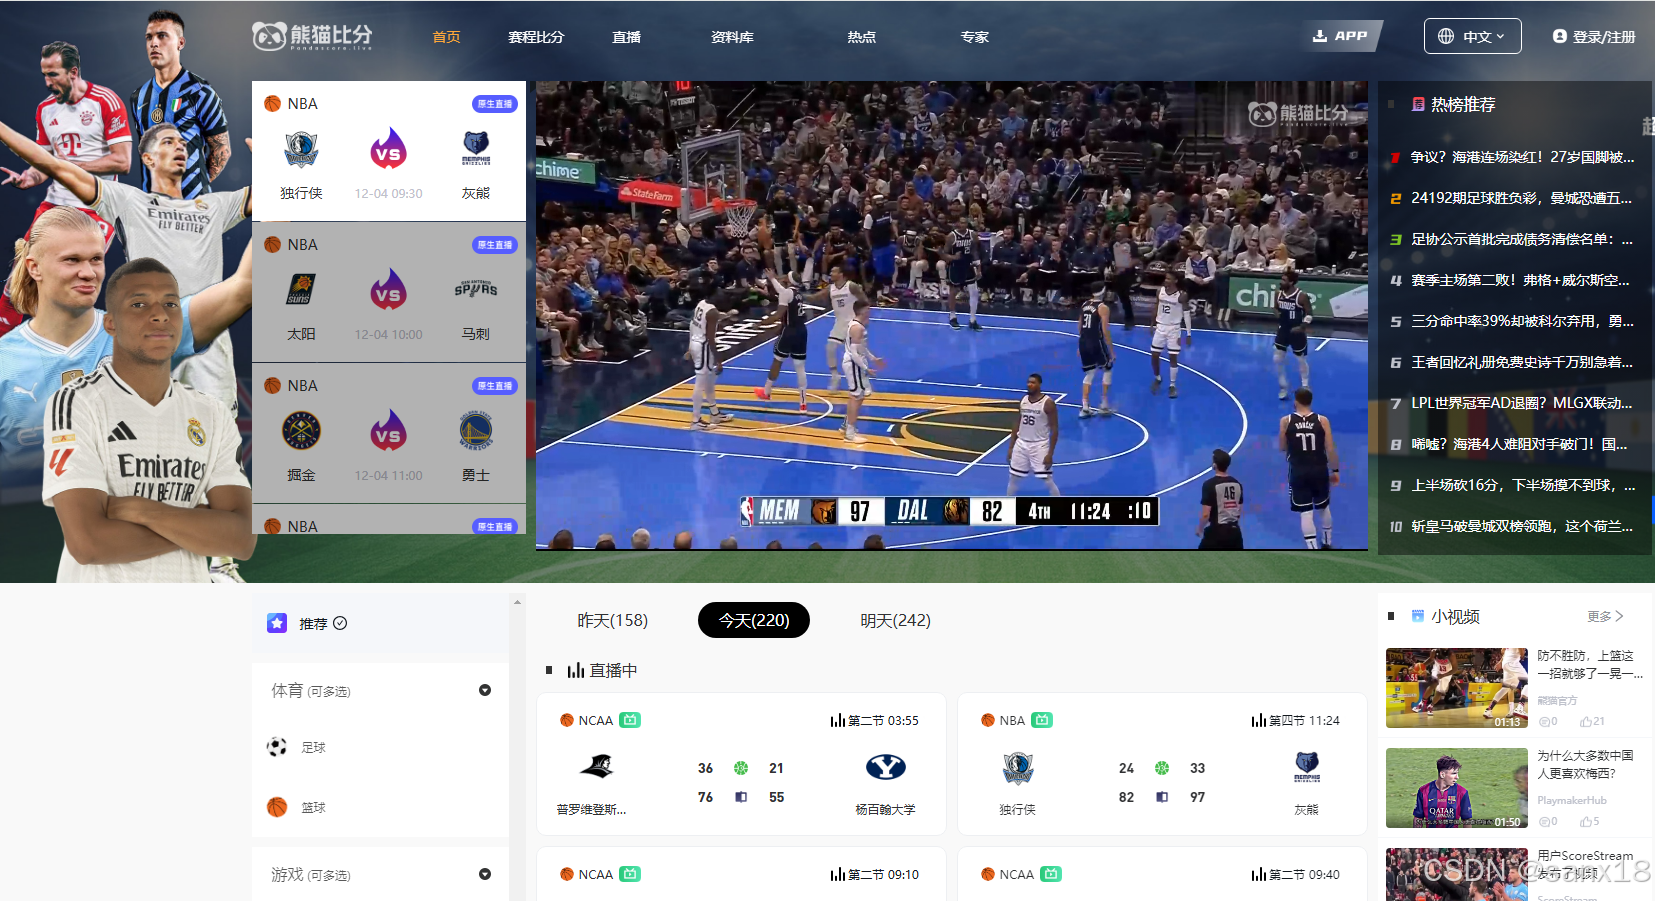Click the Mavericks logo in first NBA card
The height and width of the screenshot is (901, 1655).
(x=301, y=150)
